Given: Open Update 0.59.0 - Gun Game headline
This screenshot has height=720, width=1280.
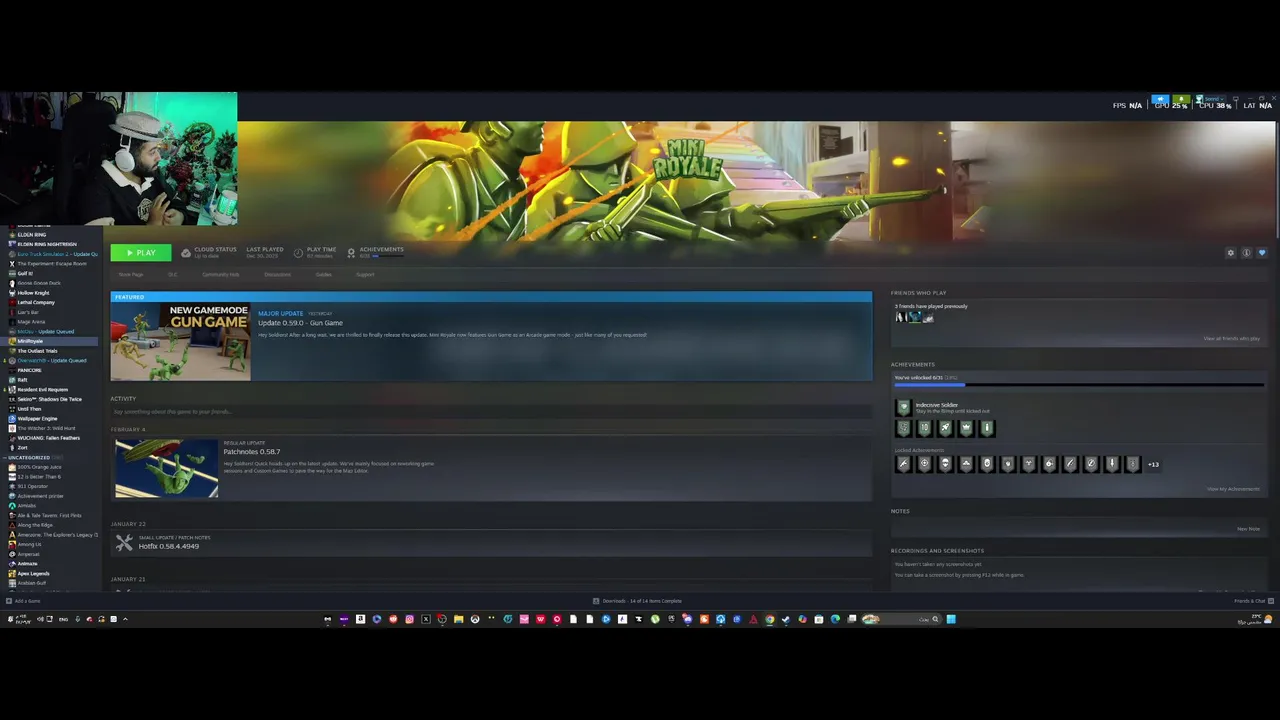Looking at the screenshot, I should (x=300, y=323).
